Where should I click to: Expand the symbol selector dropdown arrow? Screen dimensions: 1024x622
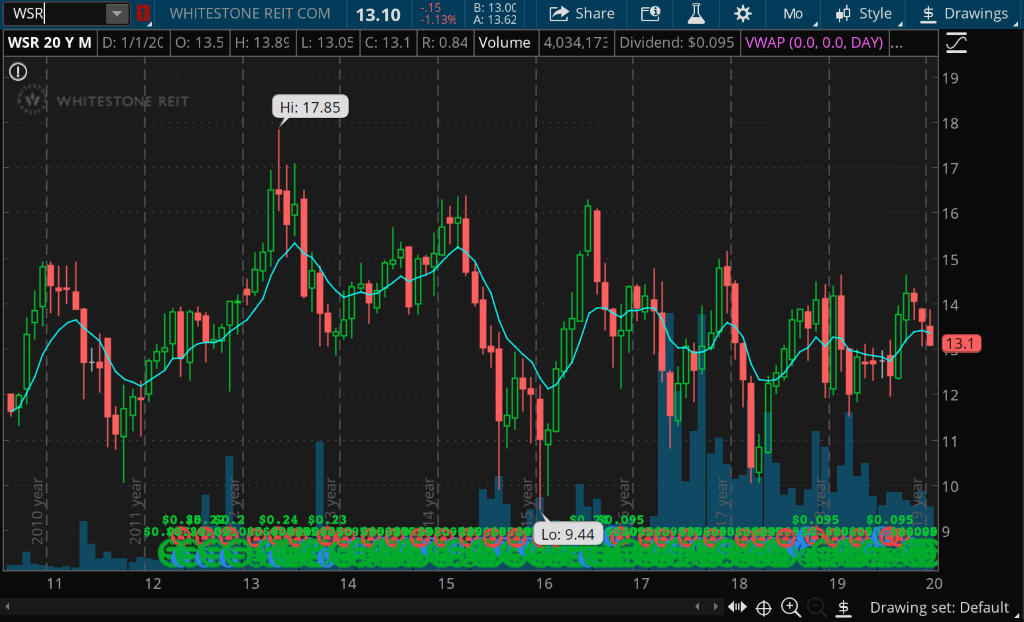click(118, 14)
